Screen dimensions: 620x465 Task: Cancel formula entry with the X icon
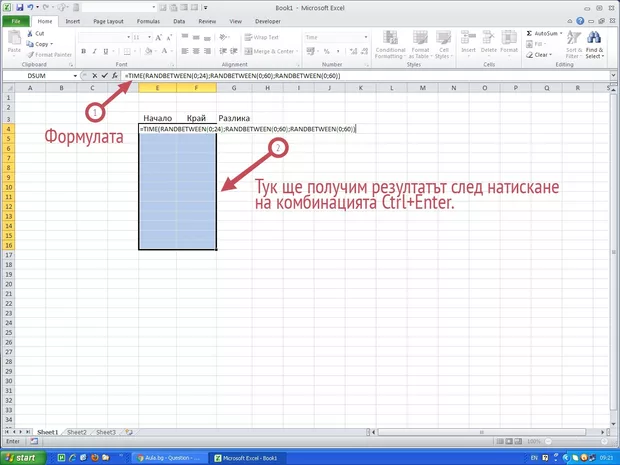(x=95, y=76)
